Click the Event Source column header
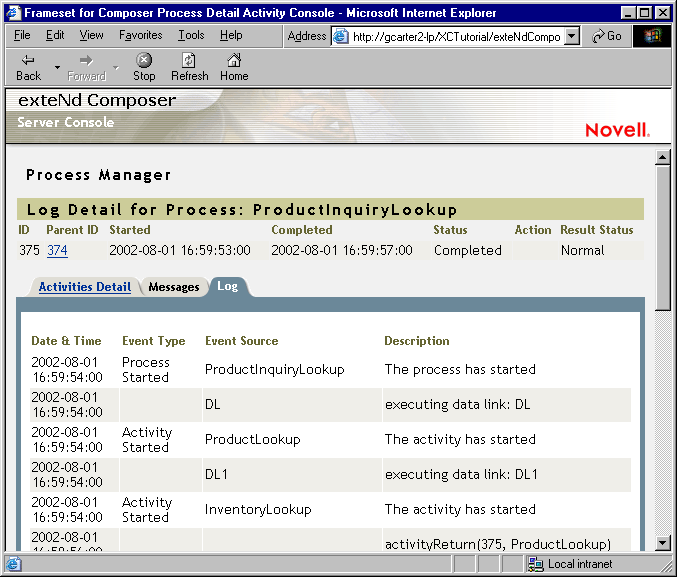Screen dimensions: 677x577 (241, 341)
